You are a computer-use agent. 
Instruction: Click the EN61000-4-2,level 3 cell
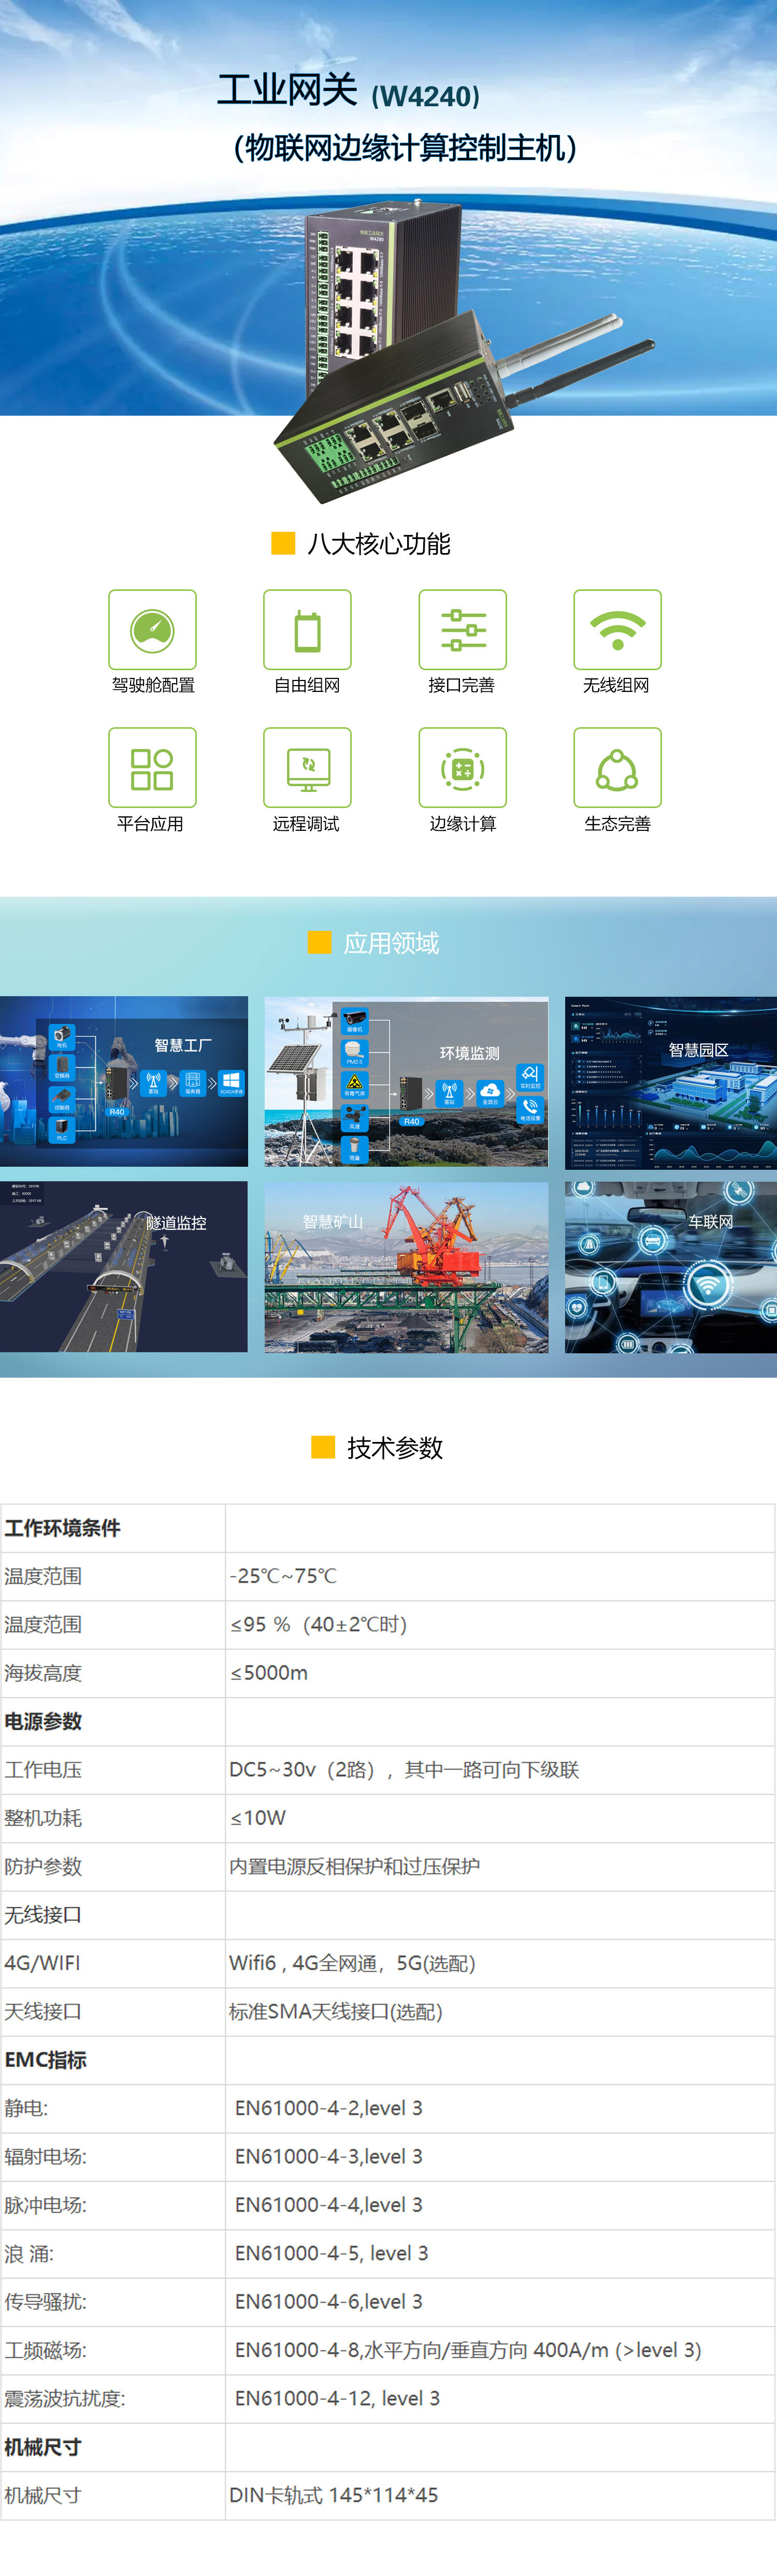[500, 2108]
